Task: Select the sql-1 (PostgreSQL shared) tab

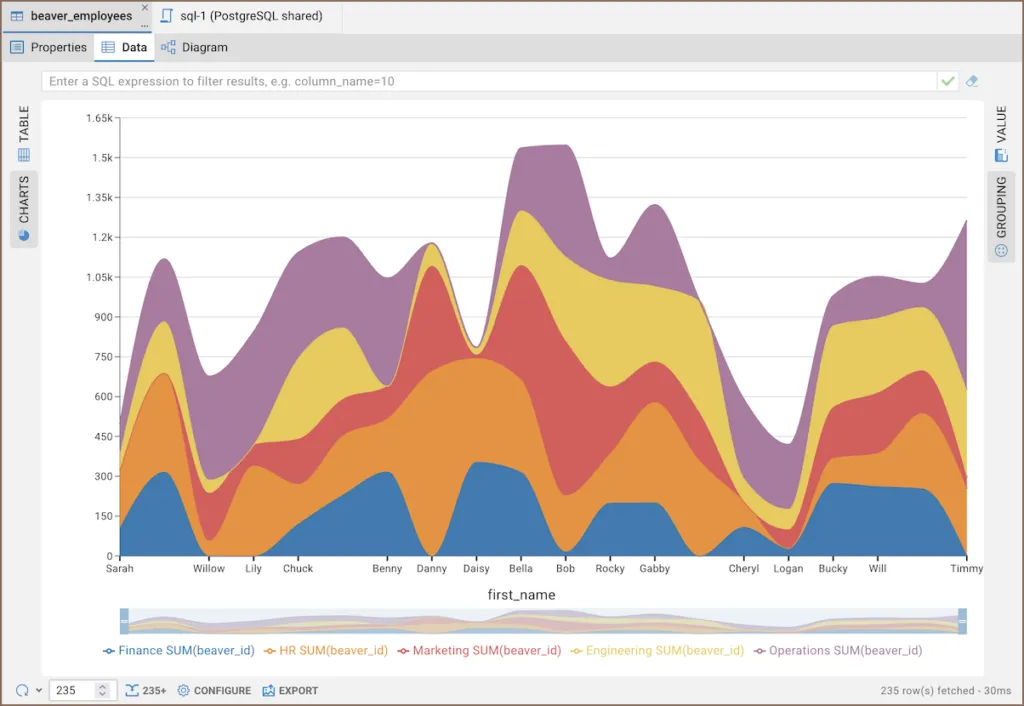Action: [x=242, y=16]
